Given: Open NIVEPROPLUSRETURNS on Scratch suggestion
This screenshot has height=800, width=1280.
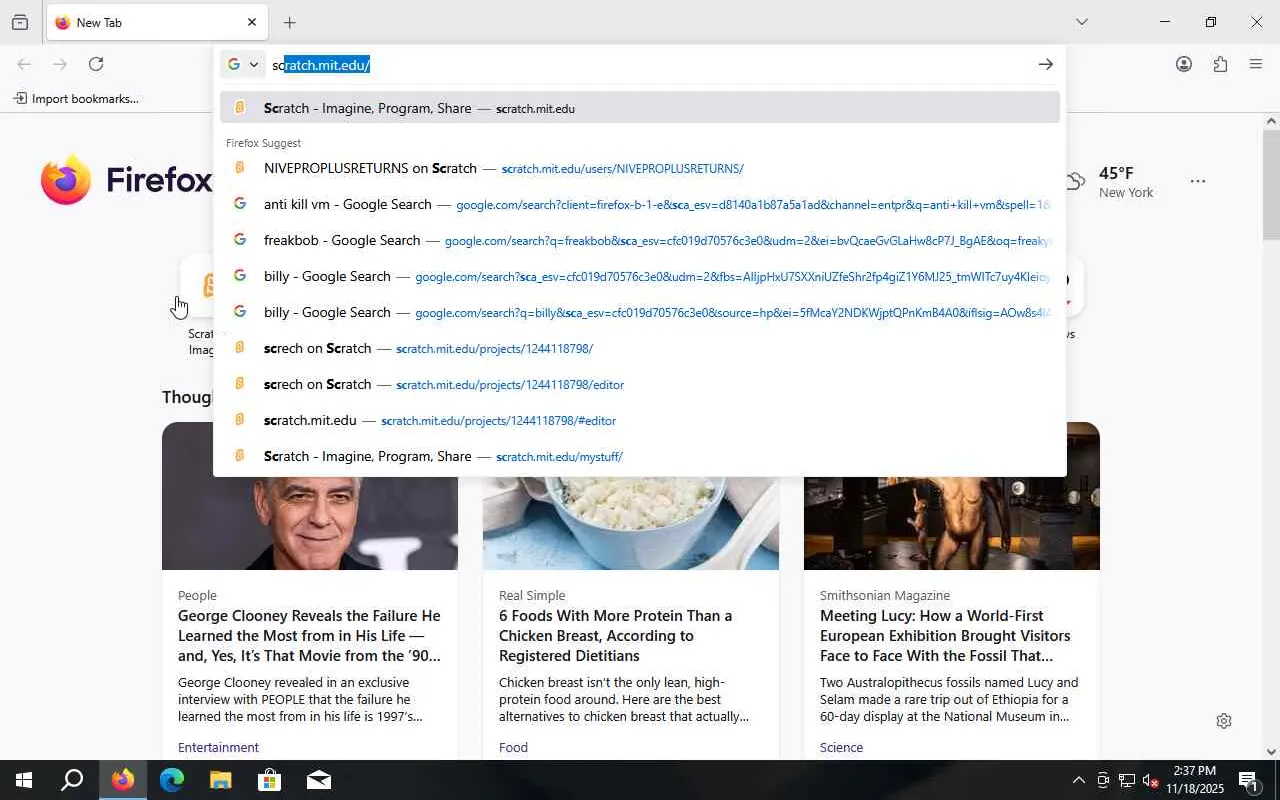Looking at the screenshot, I should (x=640, y=168).
